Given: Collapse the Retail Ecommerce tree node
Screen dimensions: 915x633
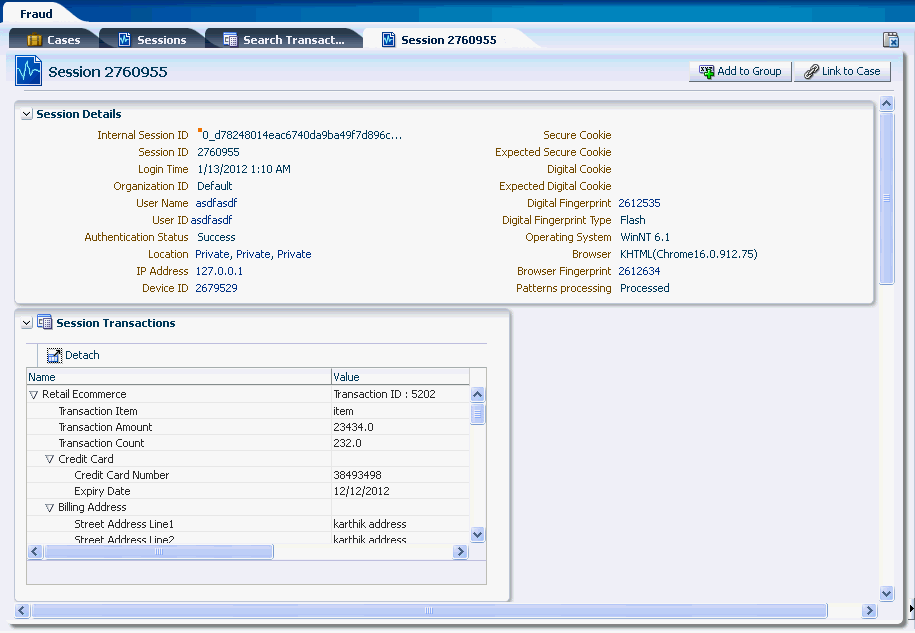Looking at the screenshot, I should pos(33,395).
